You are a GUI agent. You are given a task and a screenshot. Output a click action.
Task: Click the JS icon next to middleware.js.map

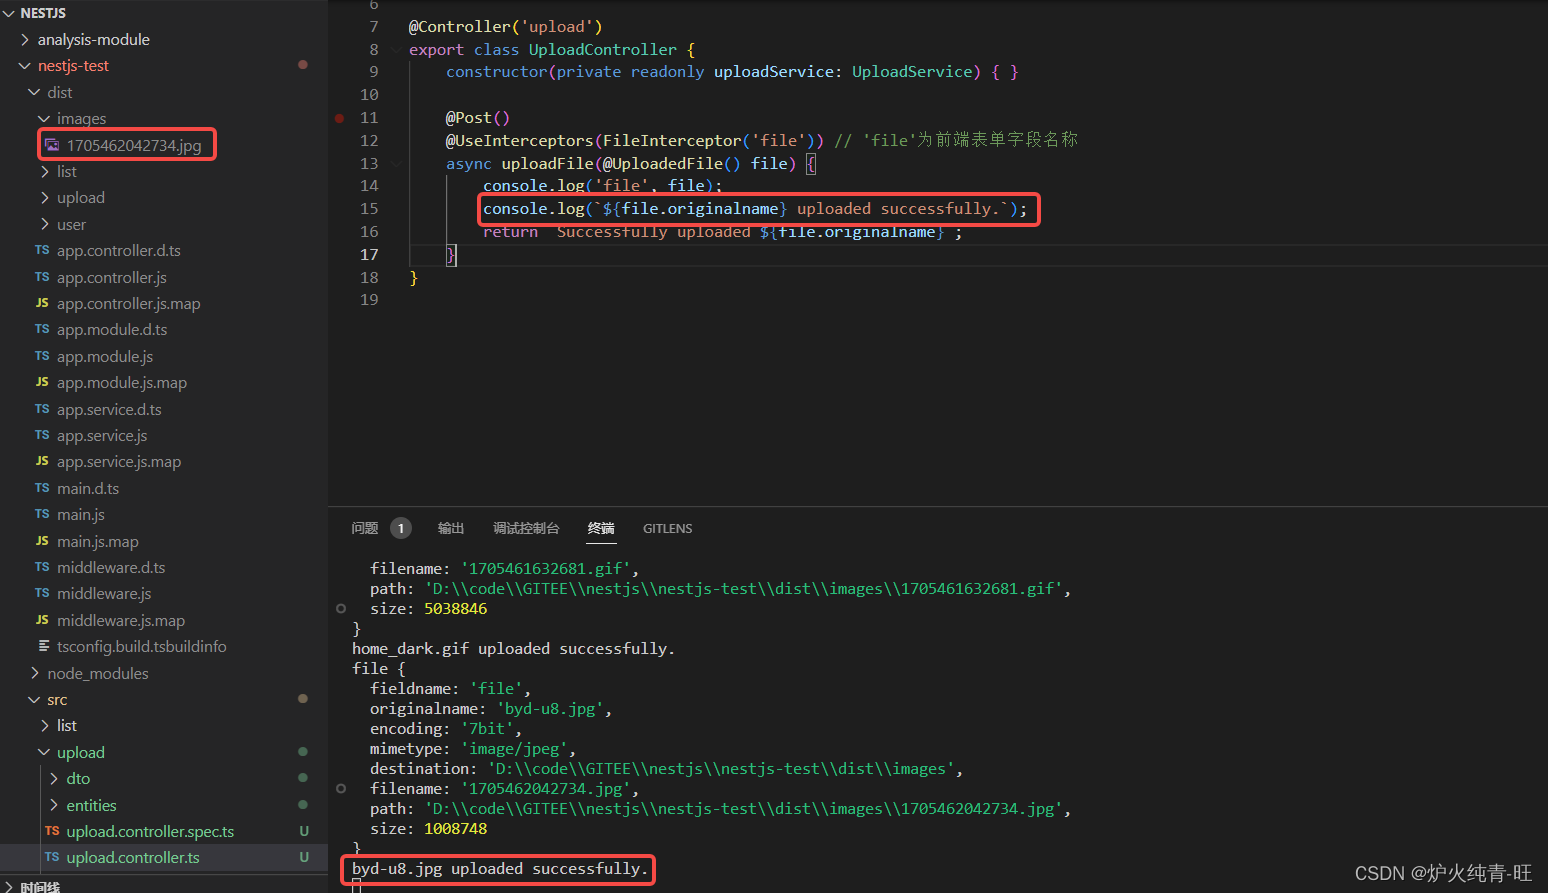(x=44, y=620)
